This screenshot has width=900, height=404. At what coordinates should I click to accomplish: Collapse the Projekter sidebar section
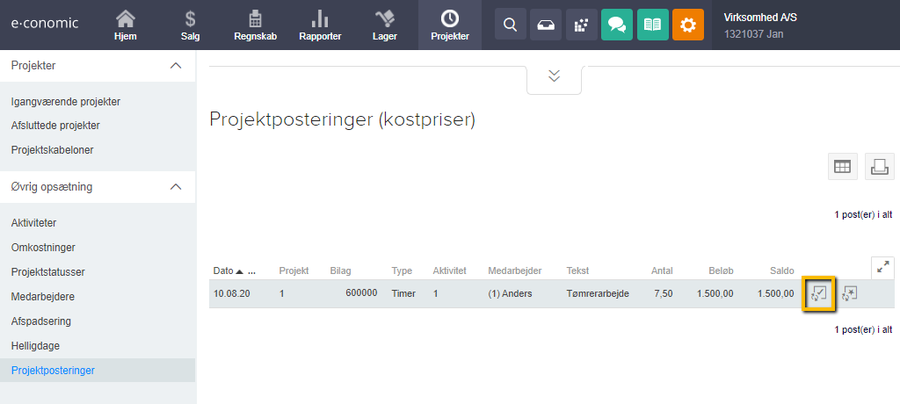point(176,66)
